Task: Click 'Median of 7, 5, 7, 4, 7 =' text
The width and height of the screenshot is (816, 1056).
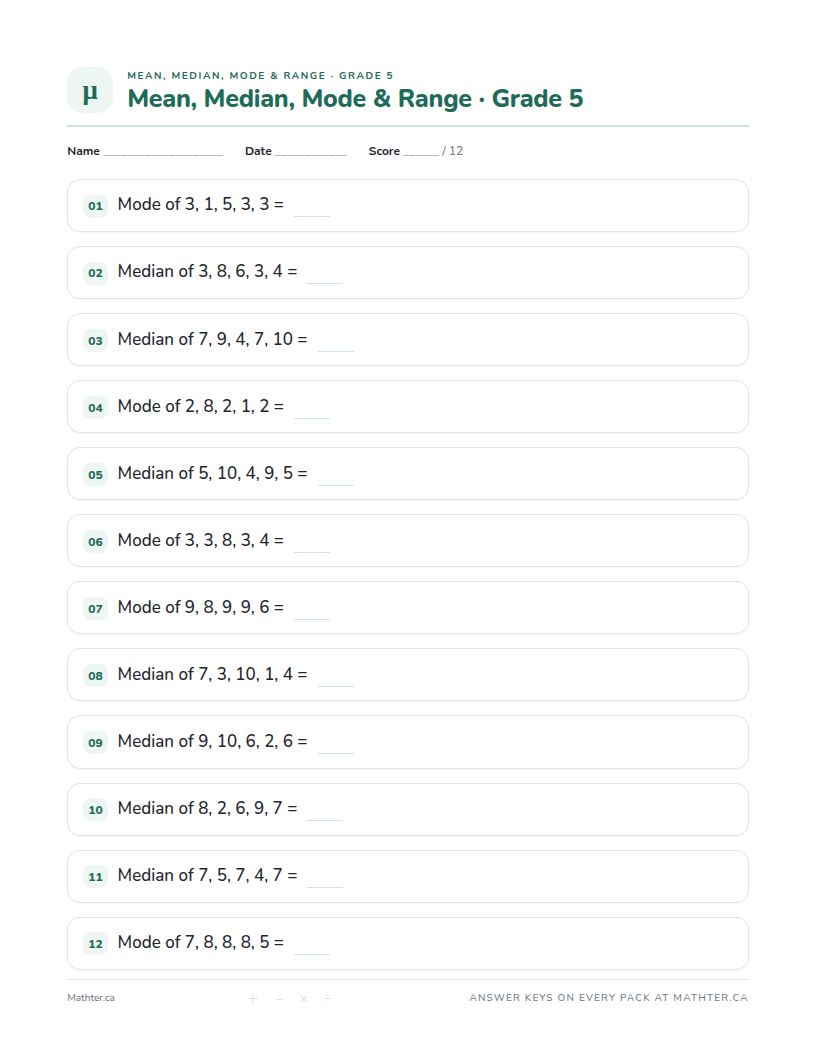Action: [207, 875]
